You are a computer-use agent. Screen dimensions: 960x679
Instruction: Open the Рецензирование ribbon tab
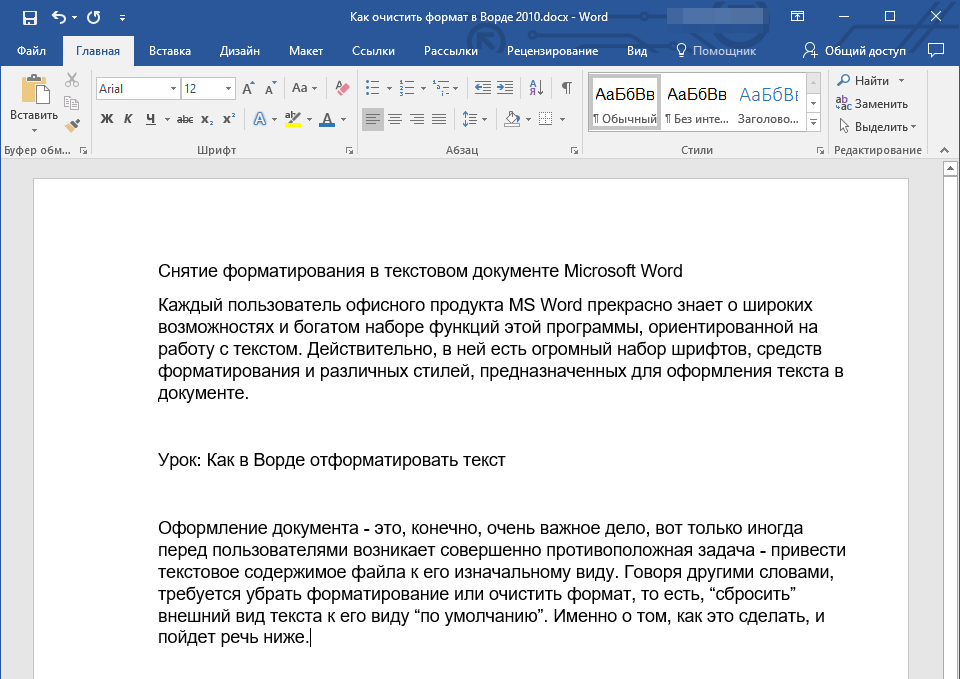click(552, 51)
